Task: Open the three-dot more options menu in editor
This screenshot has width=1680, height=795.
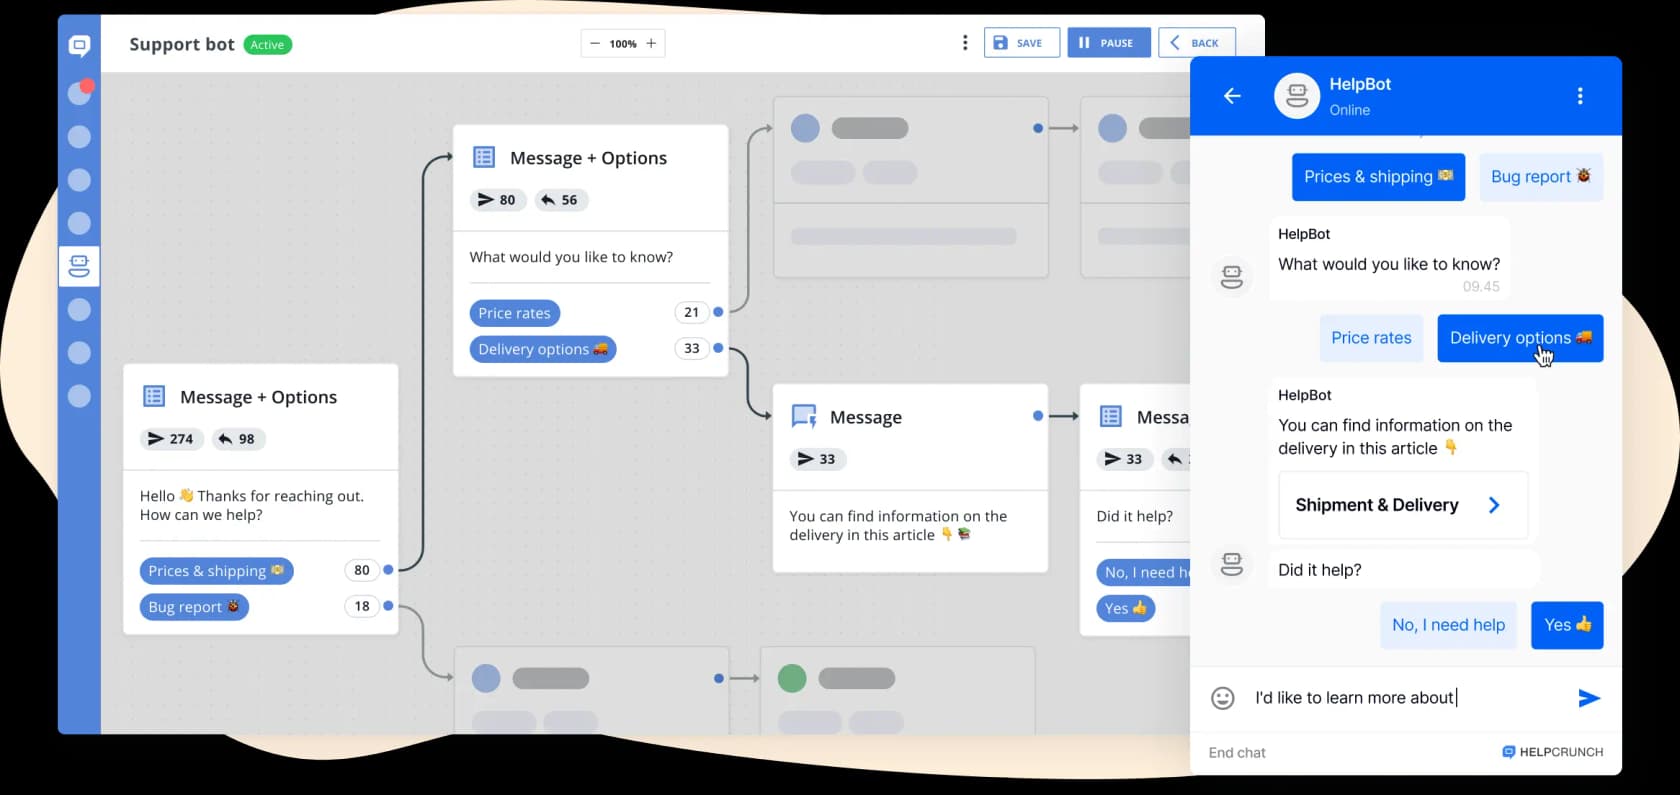Action: click(964, 43)
